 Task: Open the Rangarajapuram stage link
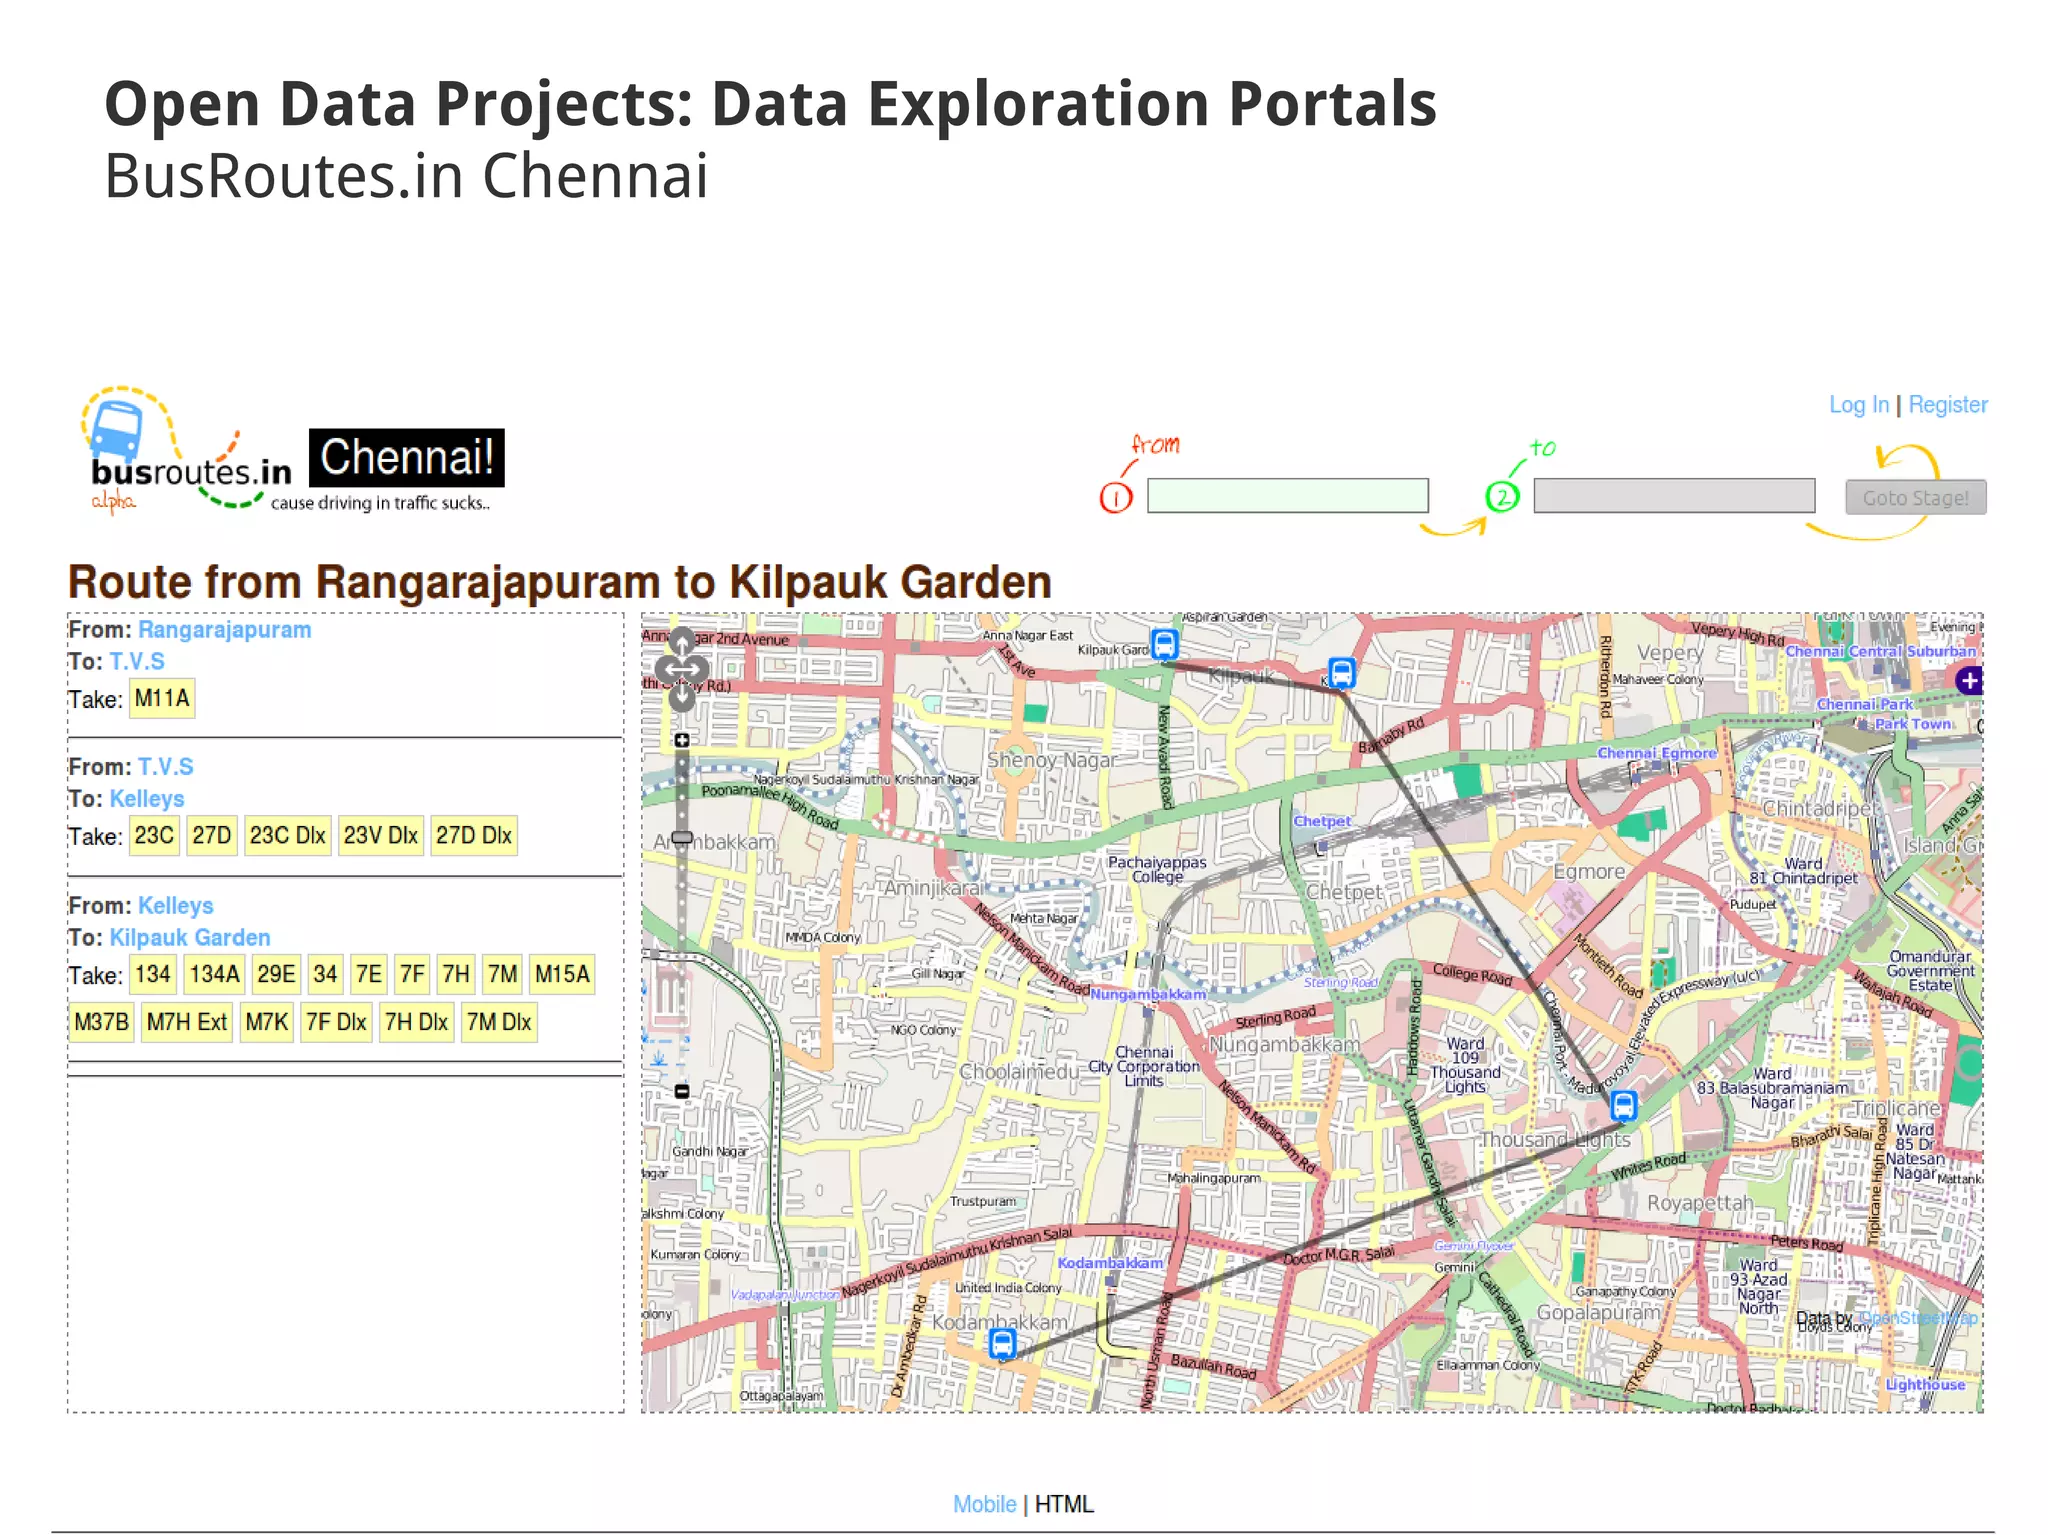pyautogui.click(x=224, y=630)
